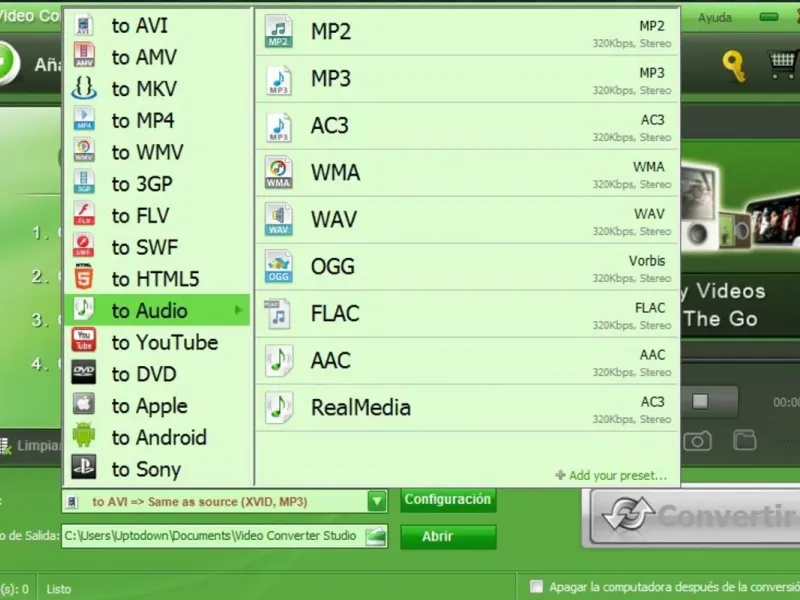Click the HTML5 shield icon
The image size is (800, 600).
click(x=84, y=278)
